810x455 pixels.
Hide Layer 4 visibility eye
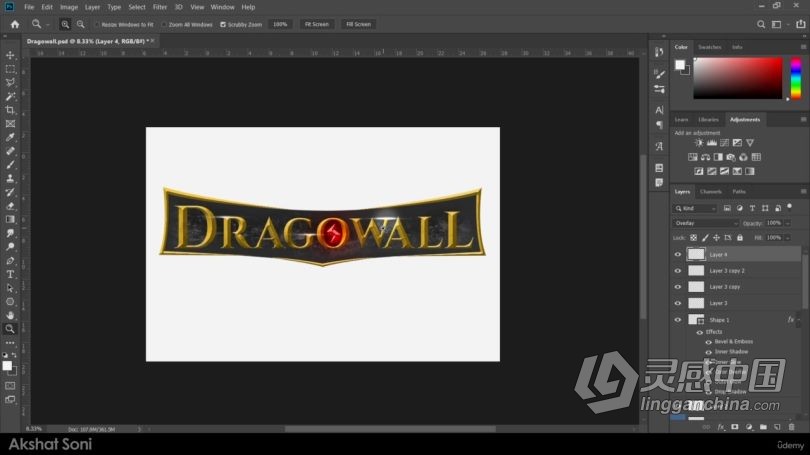tap(678, 255)
